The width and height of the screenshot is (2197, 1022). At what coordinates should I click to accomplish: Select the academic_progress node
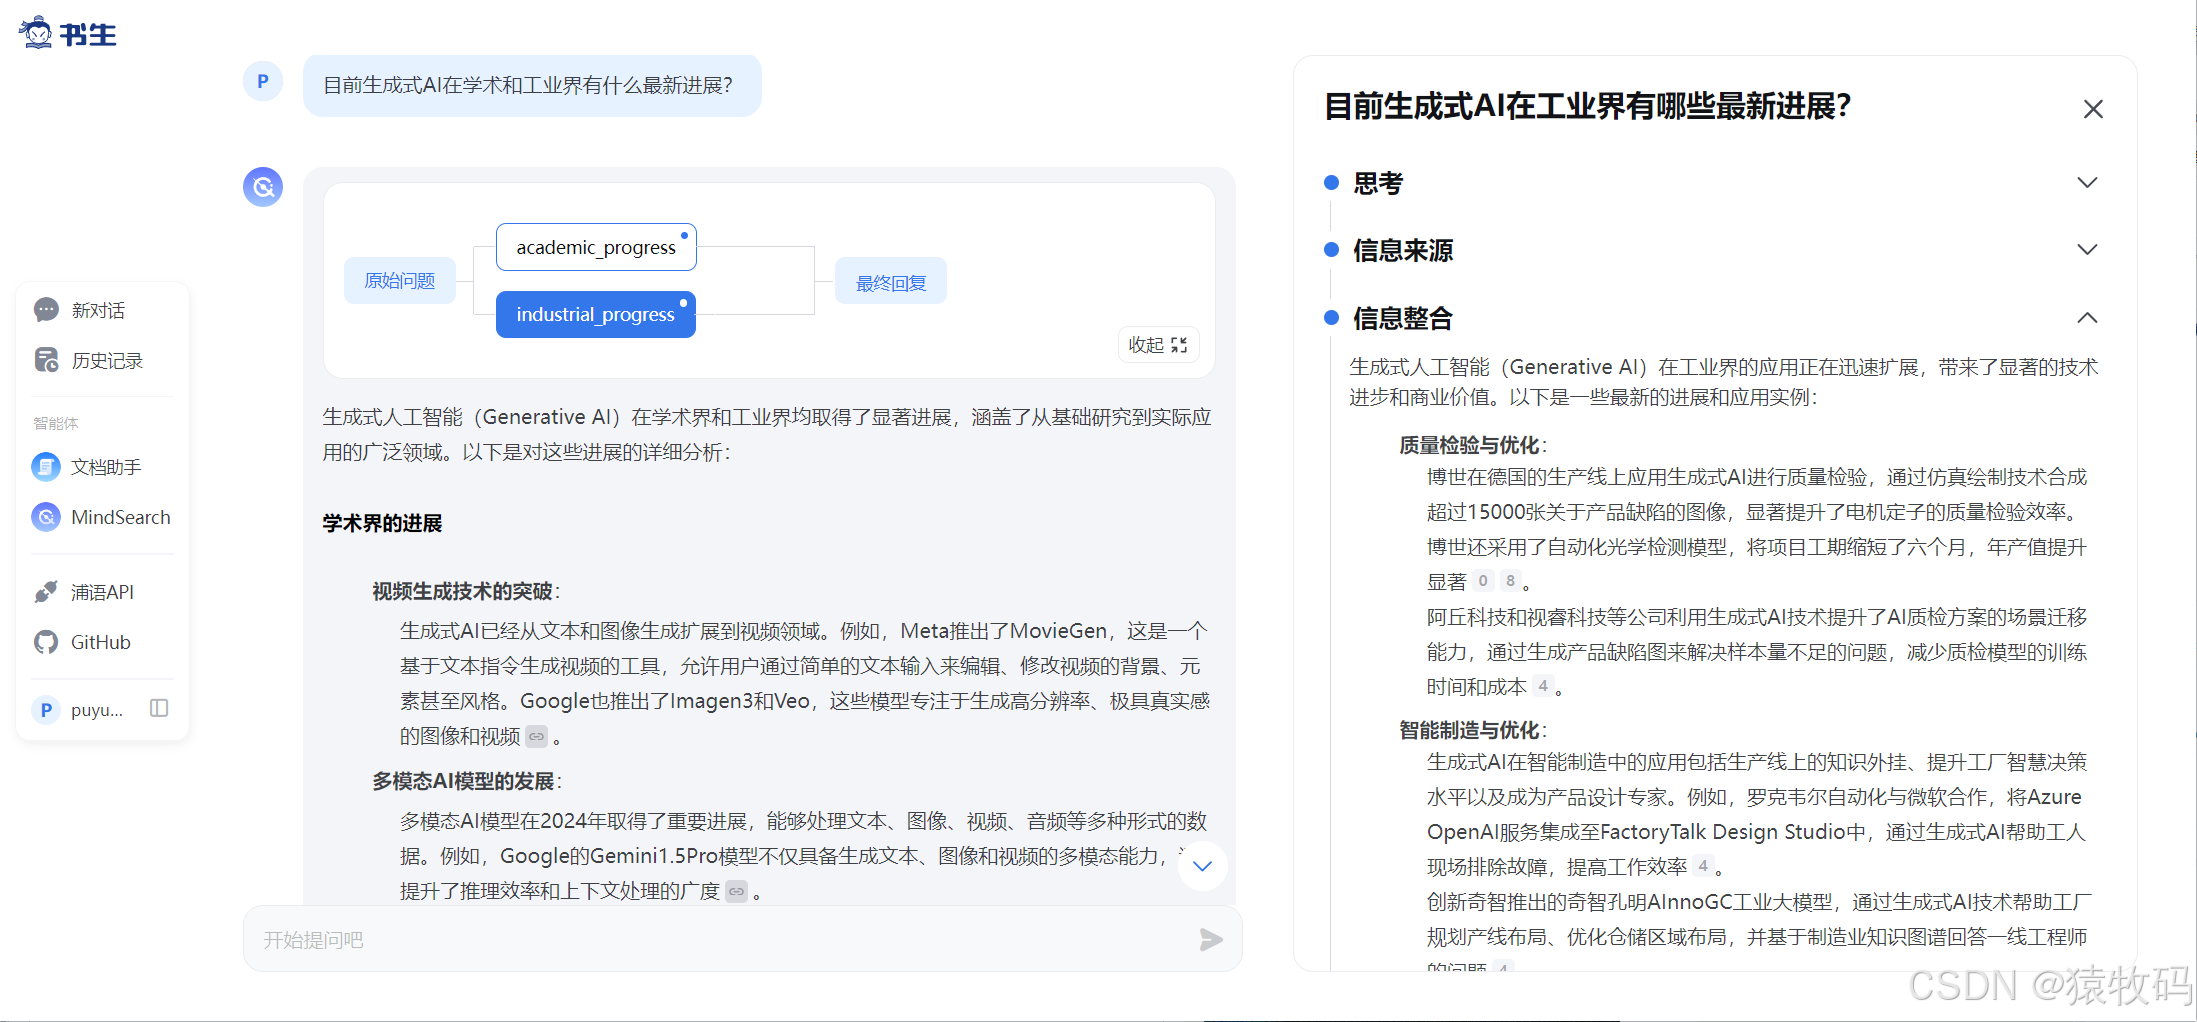tap(596, 247)
